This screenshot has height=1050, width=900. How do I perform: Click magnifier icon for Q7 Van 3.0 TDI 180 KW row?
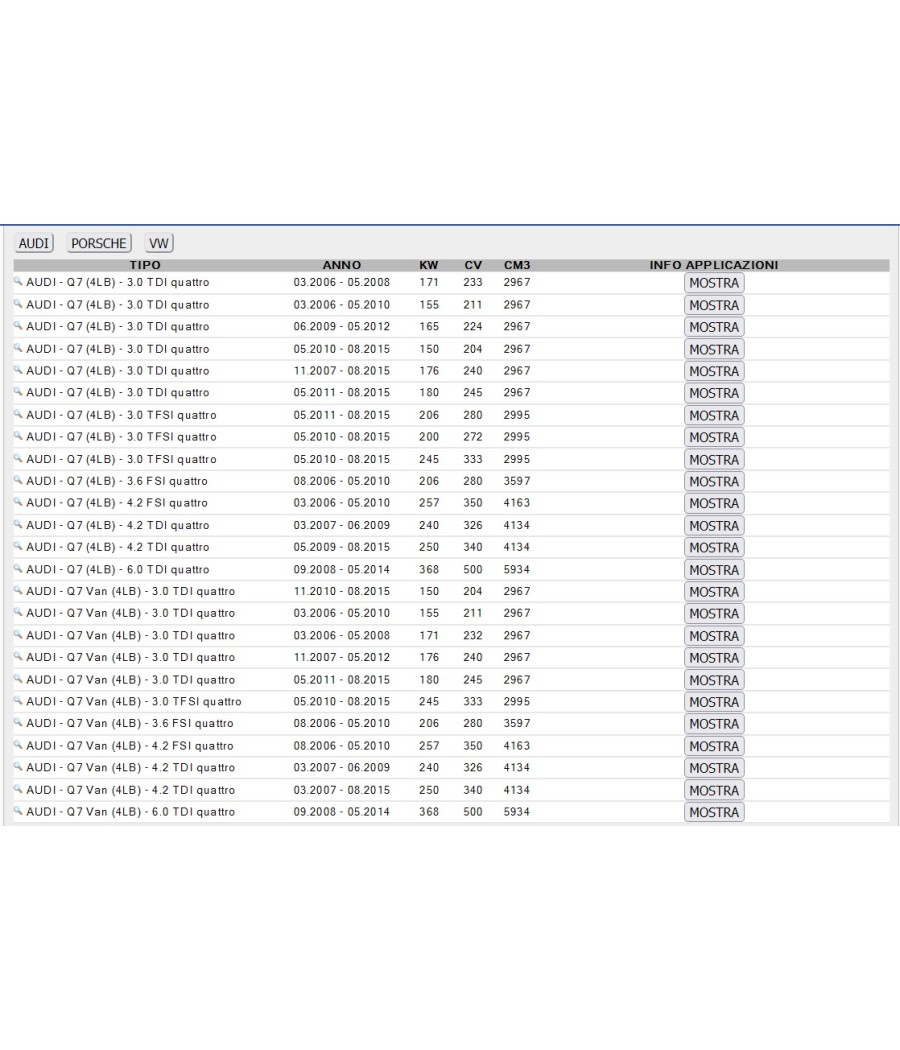(x=18, y=679)
